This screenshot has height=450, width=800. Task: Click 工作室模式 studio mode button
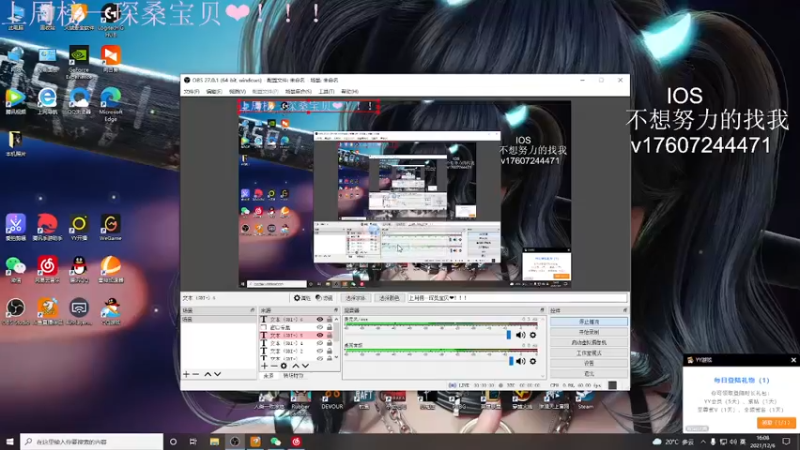(x=589, y=353)
